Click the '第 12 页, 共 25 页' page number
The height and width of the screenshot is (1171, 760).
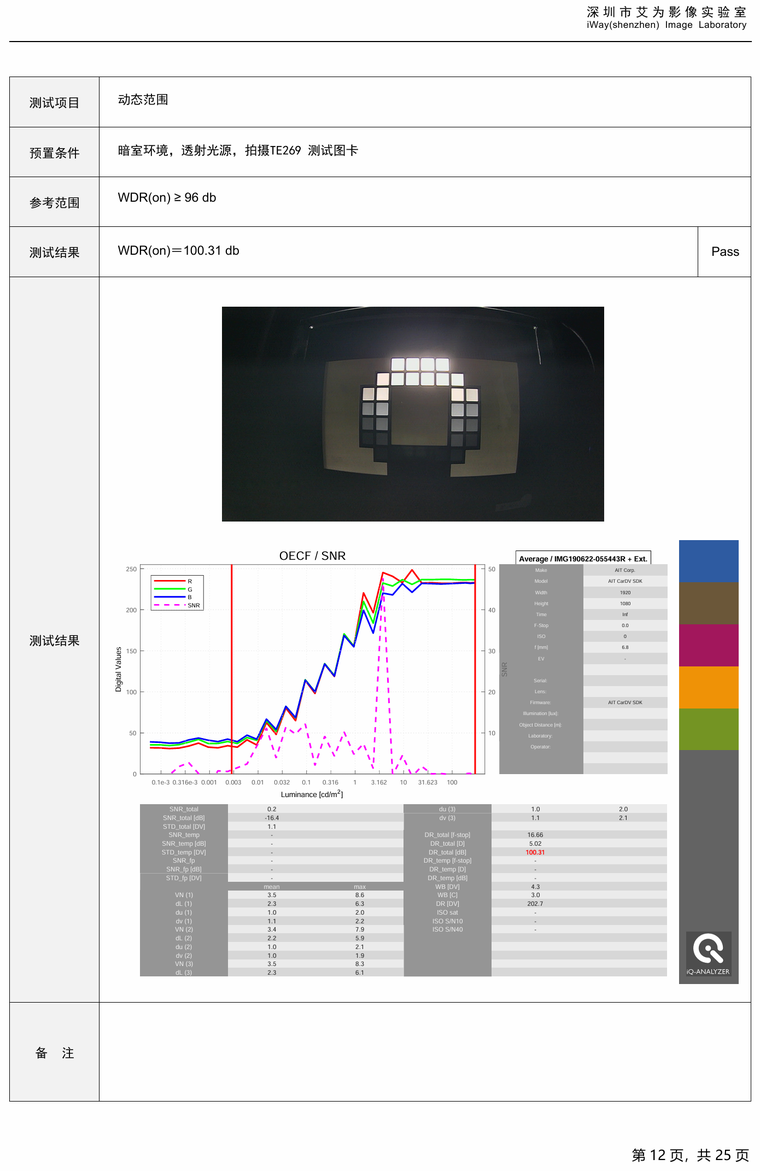tap(691, 1155)
